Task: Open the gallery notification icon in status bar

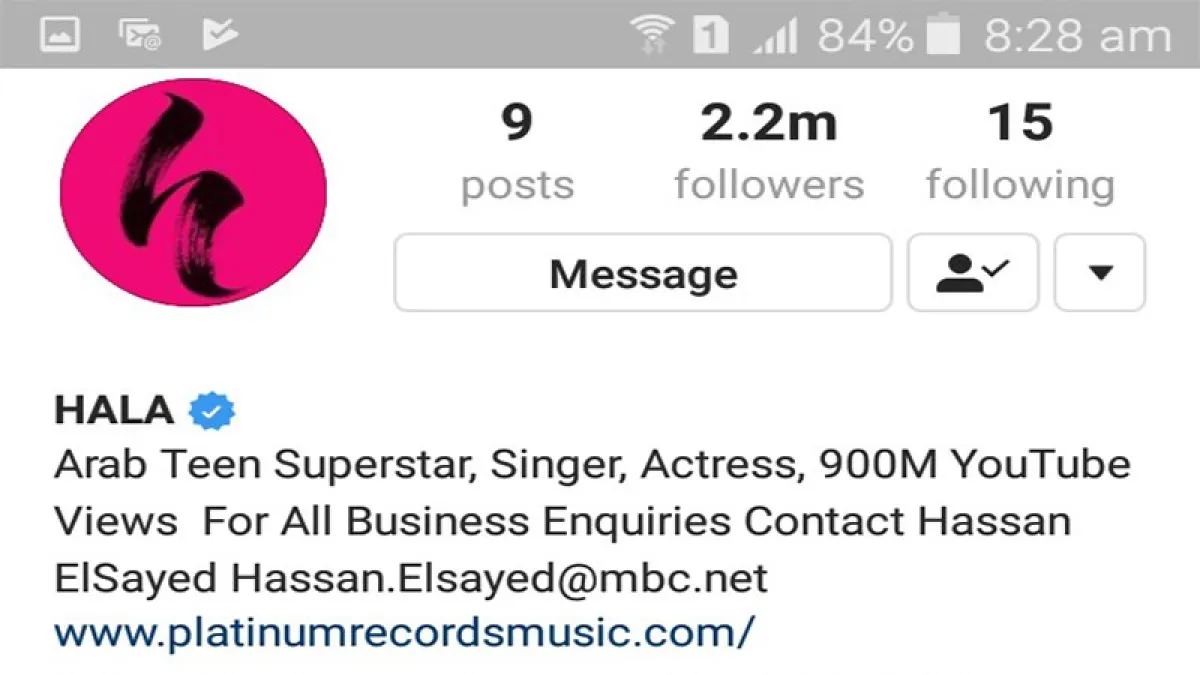Action: tap(60, 35)
